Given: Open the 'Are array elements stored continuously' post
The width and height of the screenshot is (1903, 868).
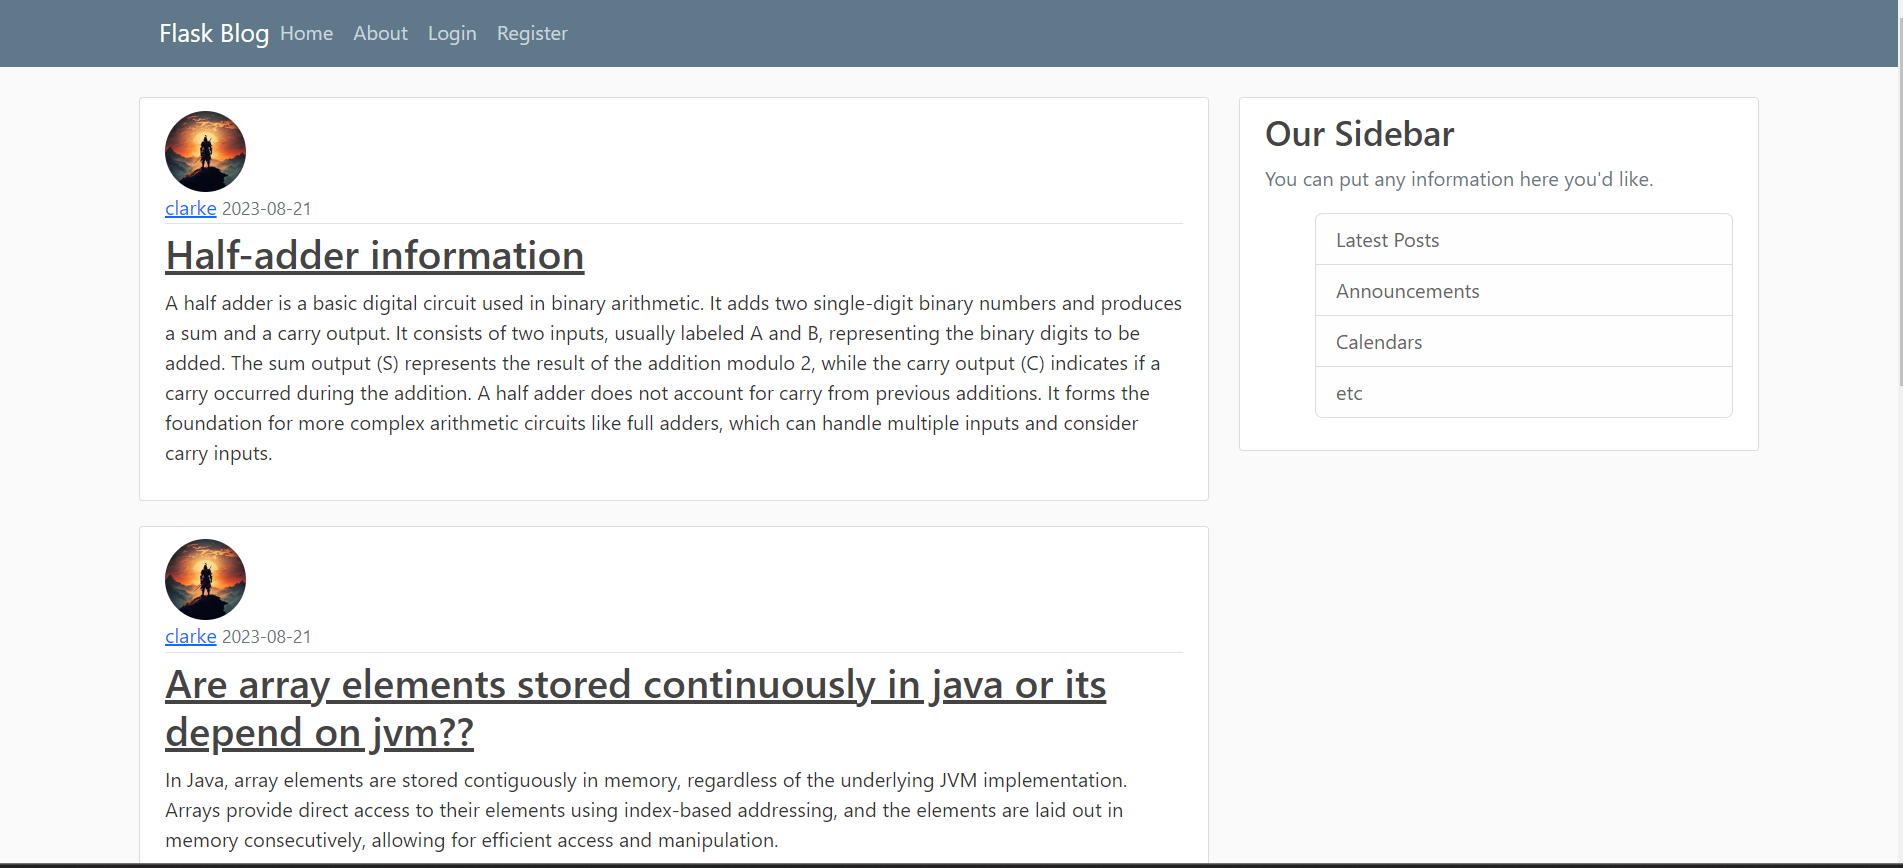Looking at the screenshot, I should coord(635,709).
